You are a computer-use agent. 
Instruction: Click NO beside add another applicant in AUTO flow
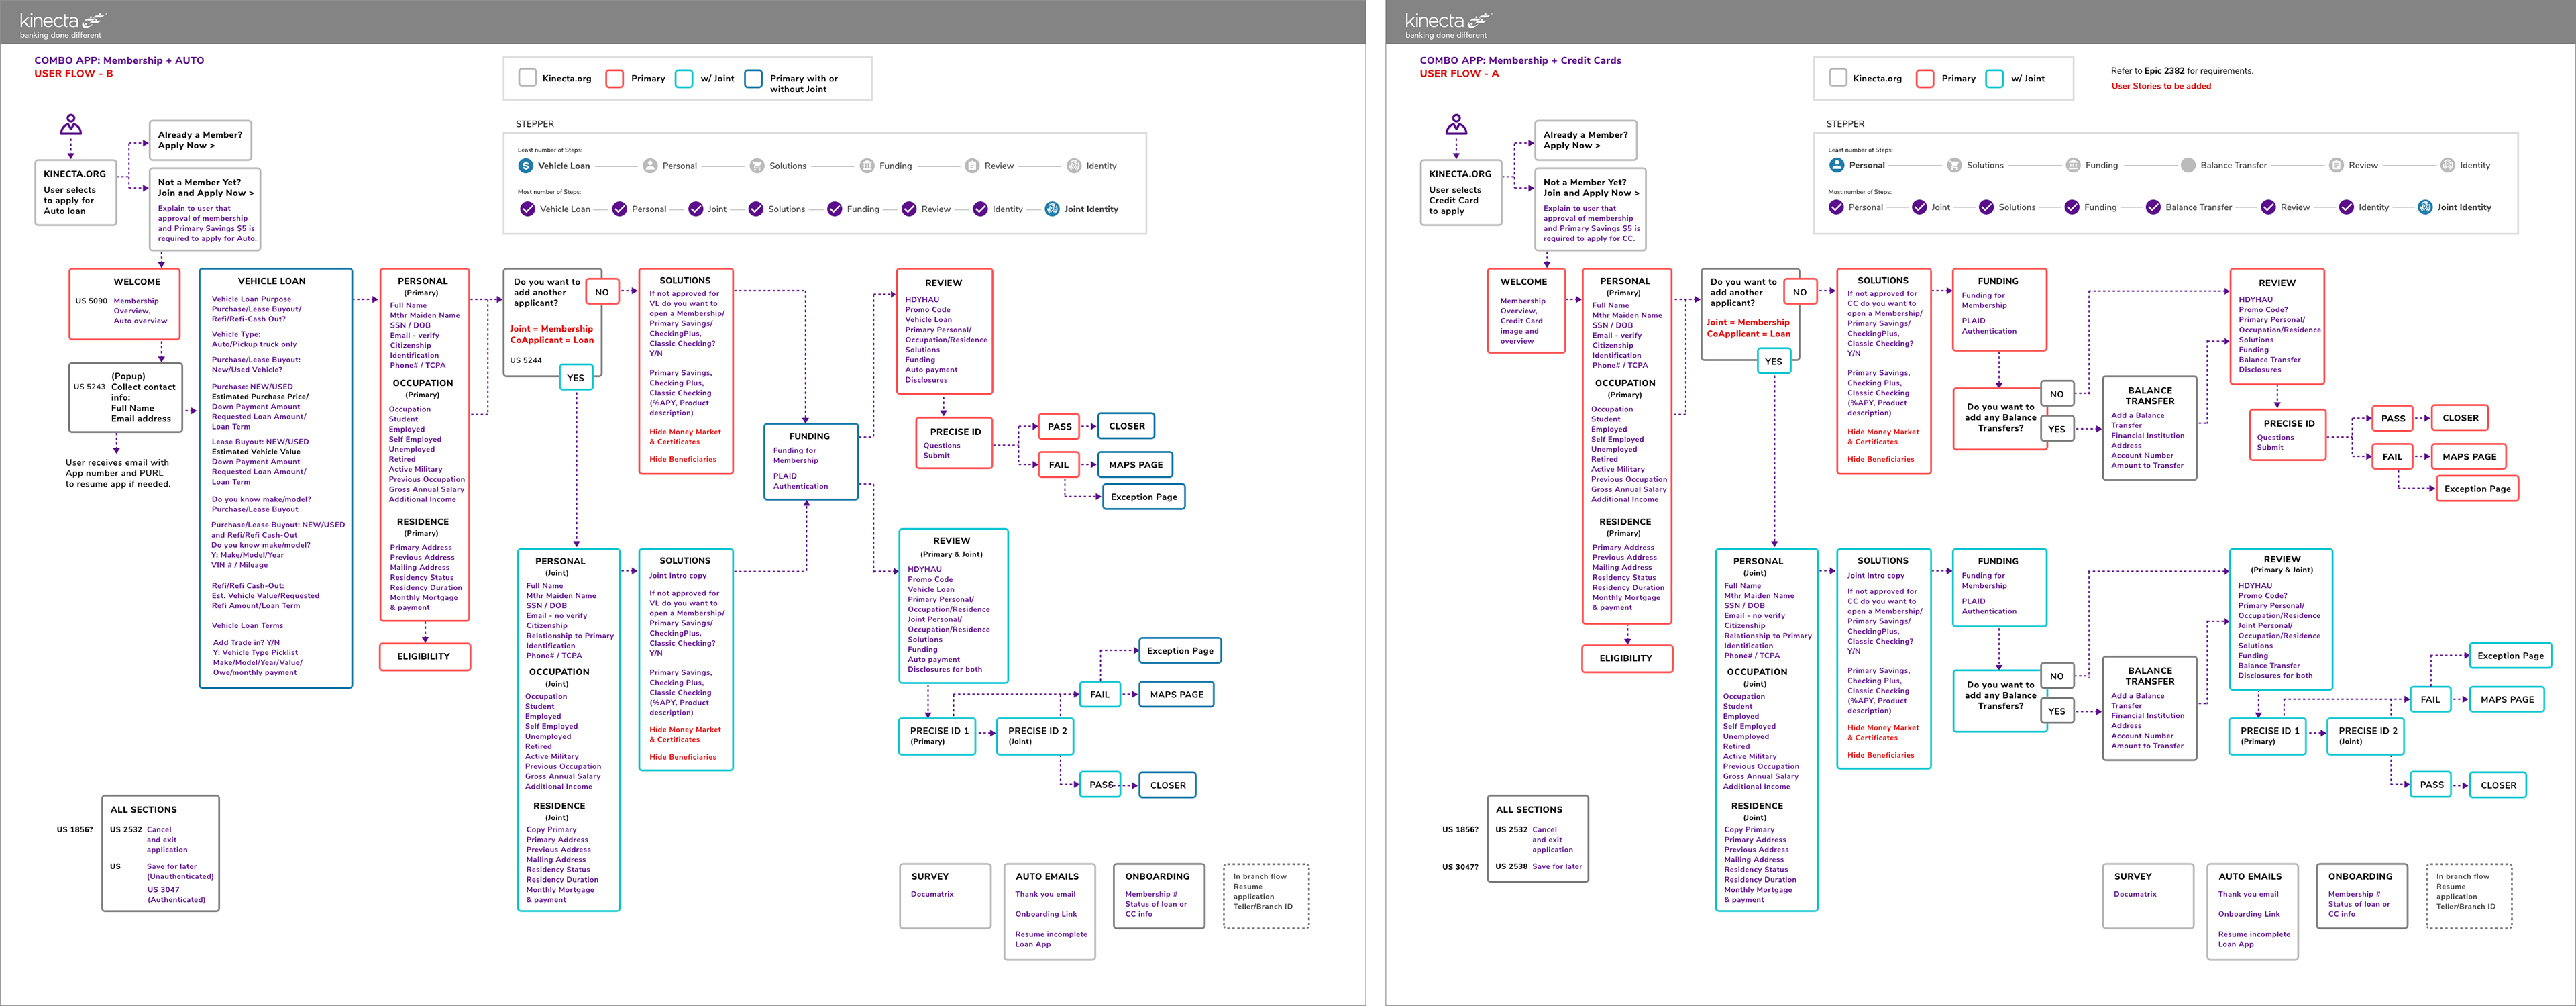(602, 293)
